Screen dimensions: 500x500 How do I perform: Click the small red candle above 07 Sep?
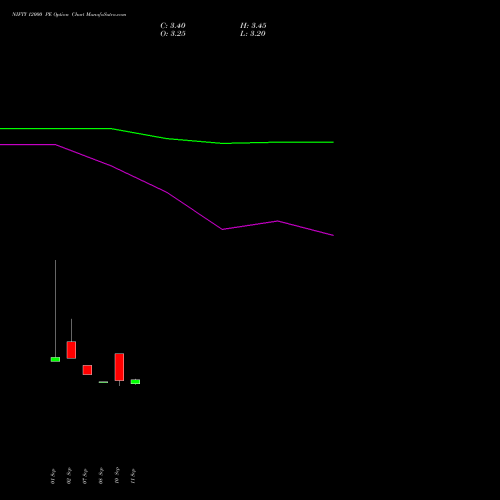point(87,370)
